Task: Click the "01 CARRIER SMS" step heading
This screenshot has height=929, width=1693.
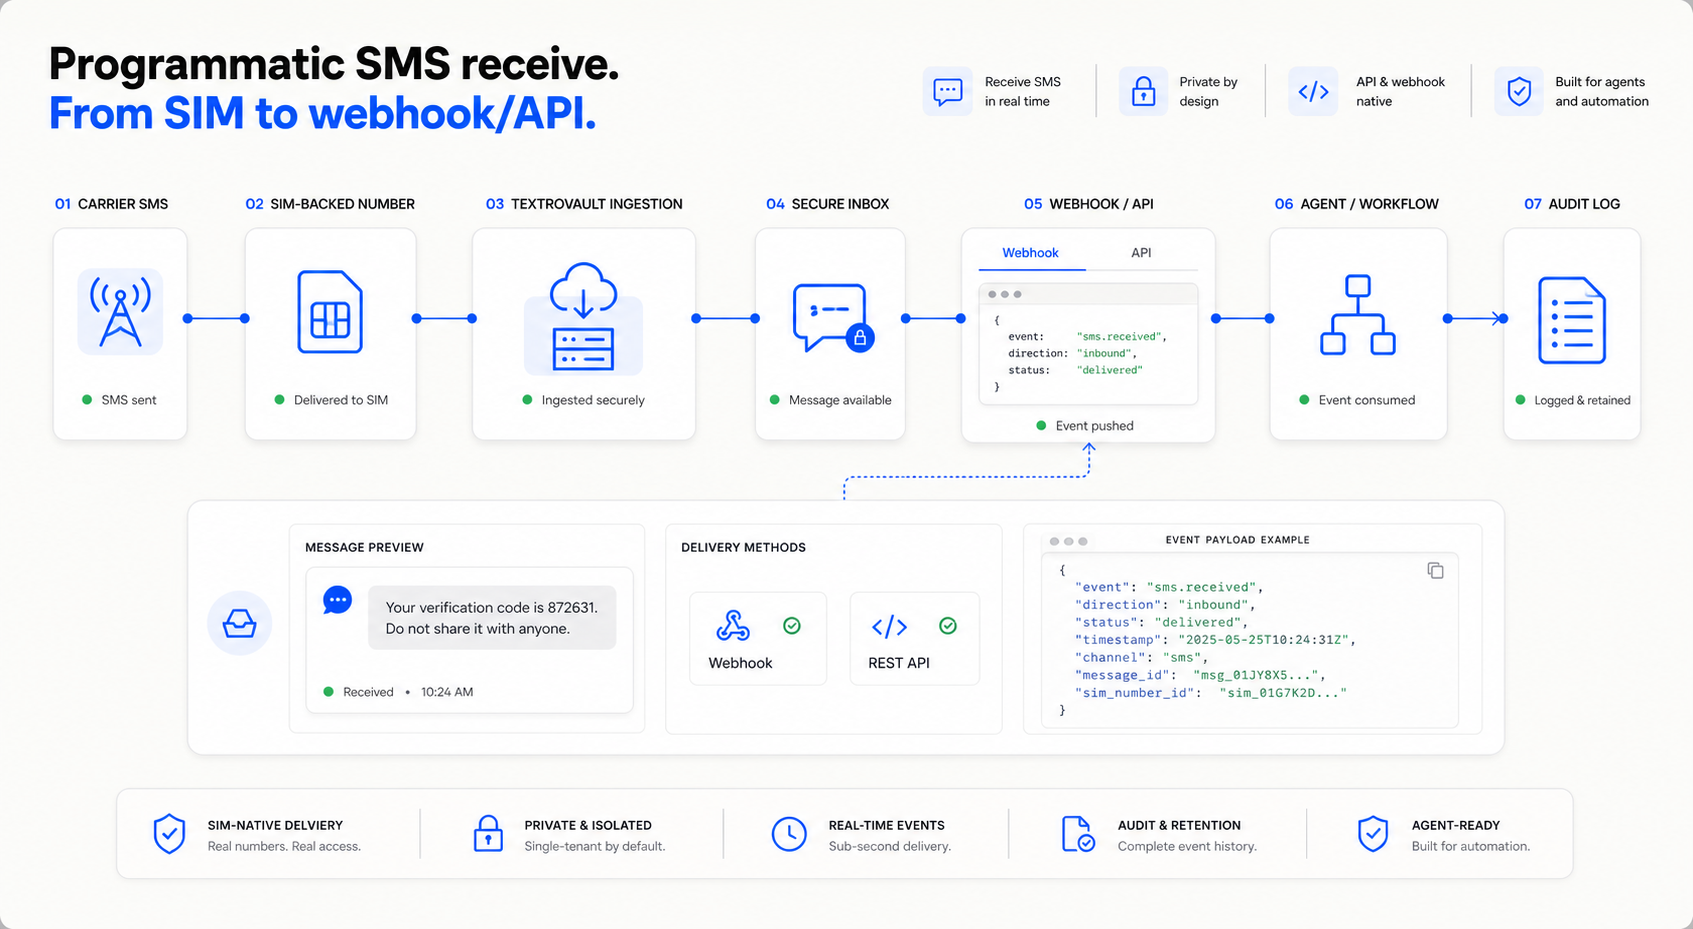Action: coord(111,204)
